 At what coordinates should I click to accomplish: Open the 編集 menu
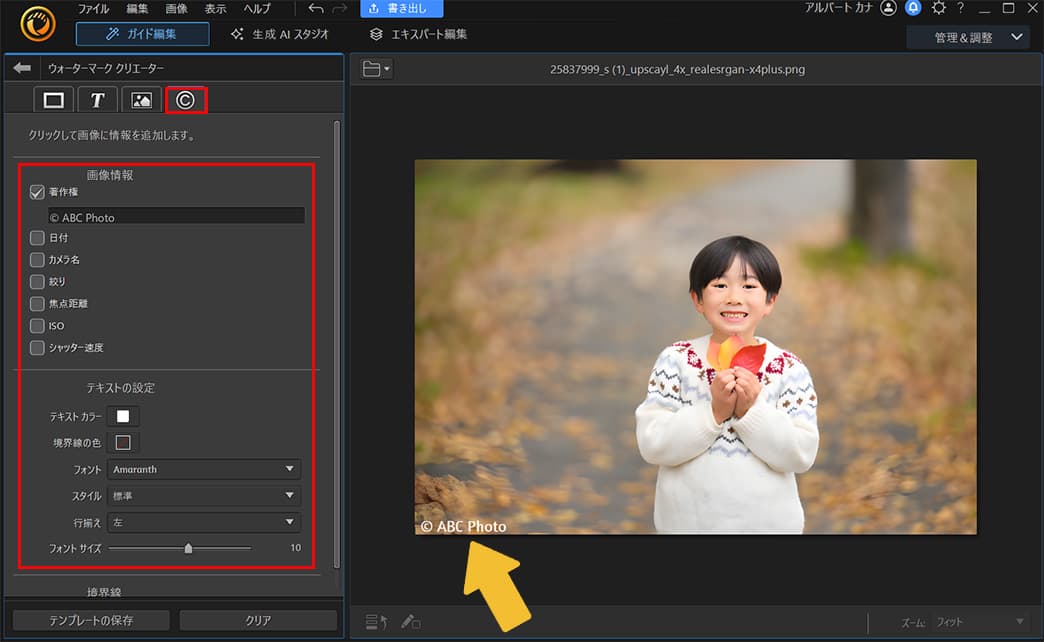[x=137, y=9]
